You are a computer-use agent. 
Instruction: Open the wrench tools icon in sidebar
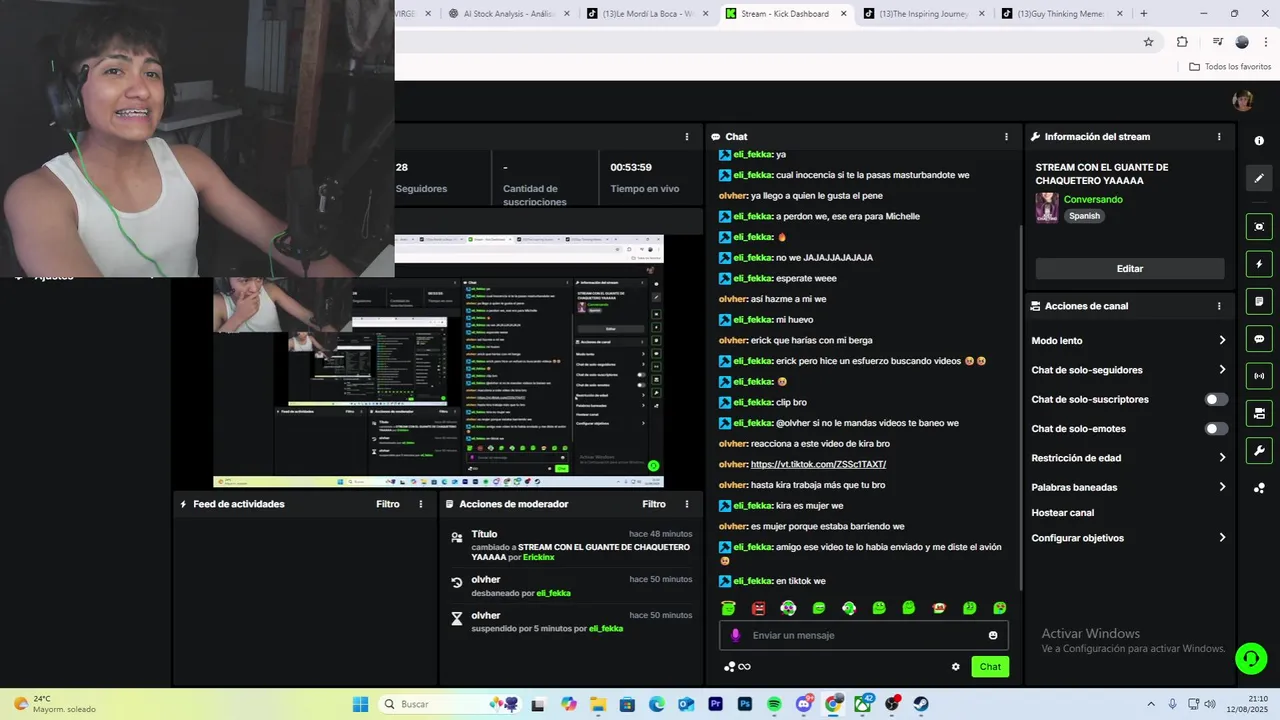click(1259, 450)
